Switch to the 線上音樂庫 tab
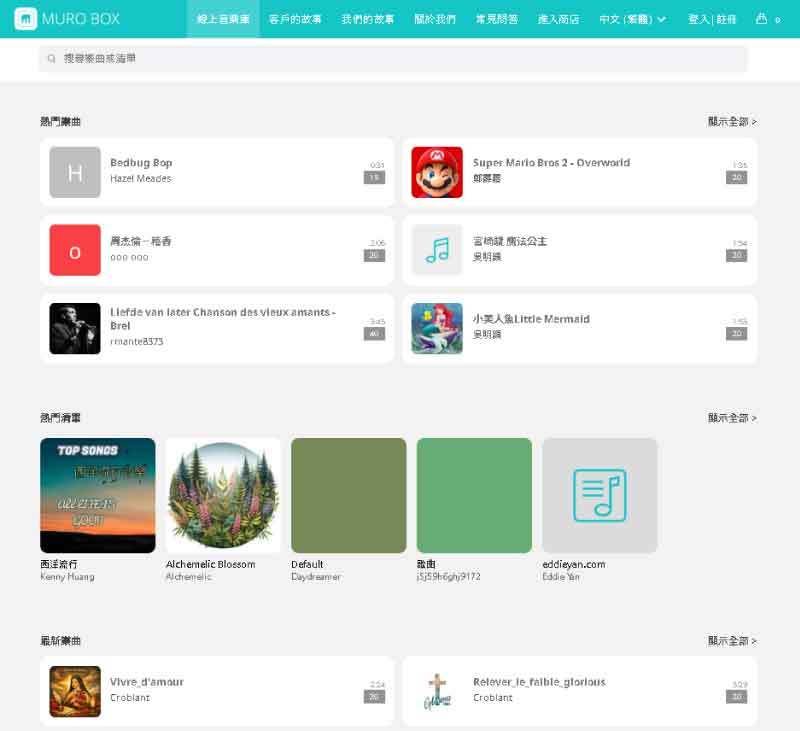This screenshot has width=800, height=731. coord(223,19)
